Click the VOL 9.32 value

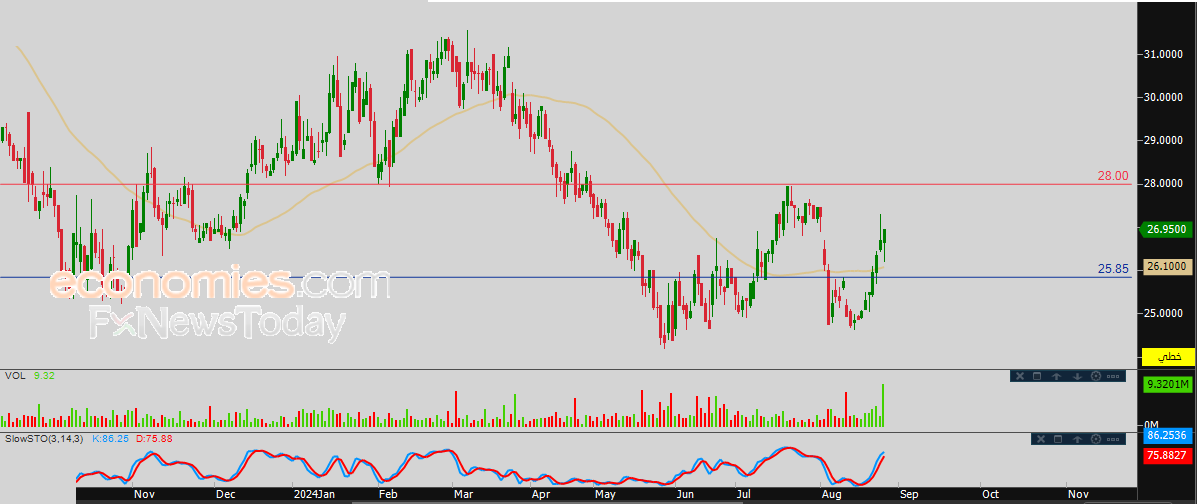(x=44, y=376)
